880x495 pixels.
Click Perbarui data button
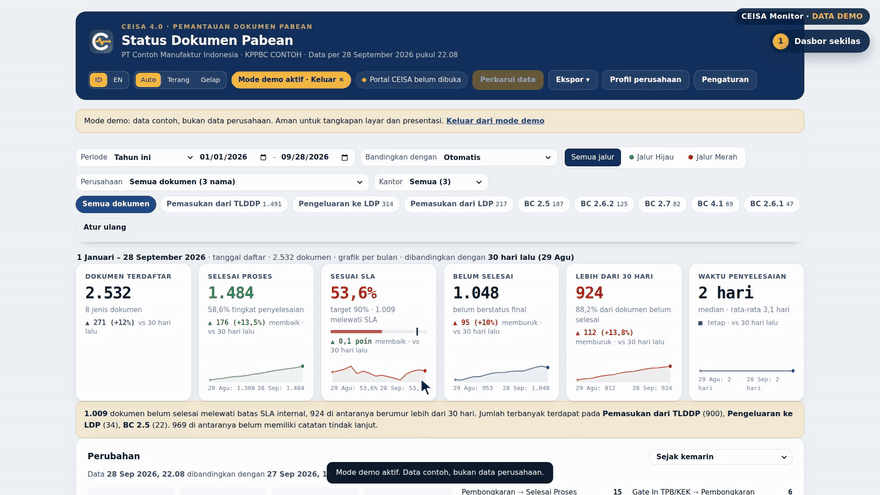(x=507, y=80)
